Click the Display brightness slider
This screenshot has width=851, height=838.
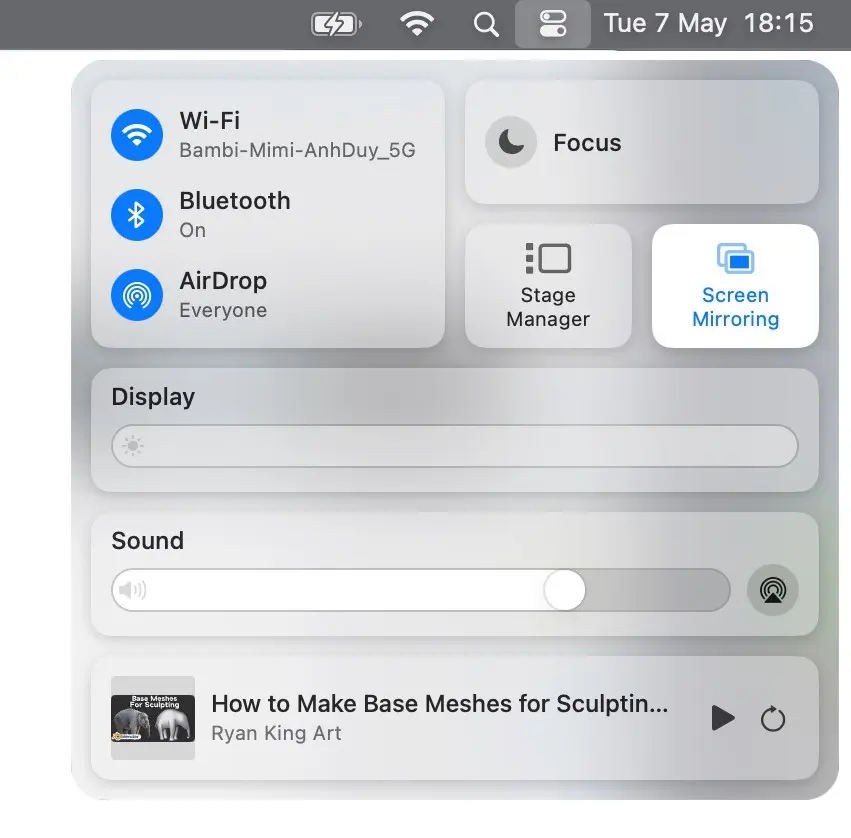[x=455, y=446]
